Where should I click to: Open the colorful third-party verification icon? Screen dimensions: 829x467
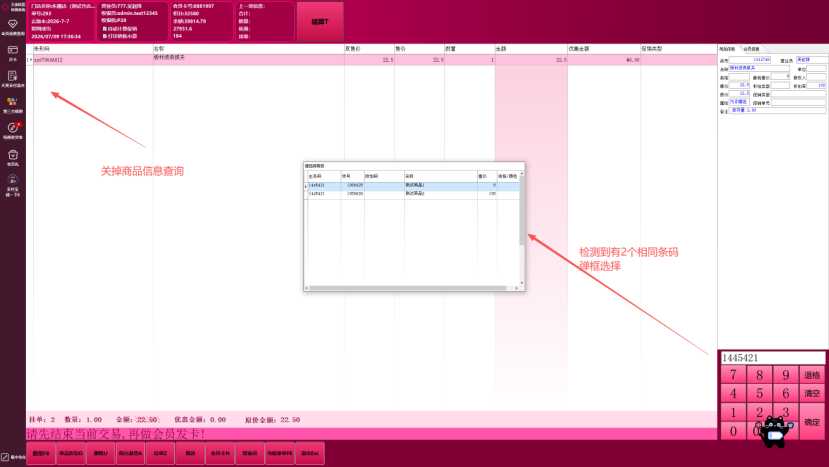13,102
